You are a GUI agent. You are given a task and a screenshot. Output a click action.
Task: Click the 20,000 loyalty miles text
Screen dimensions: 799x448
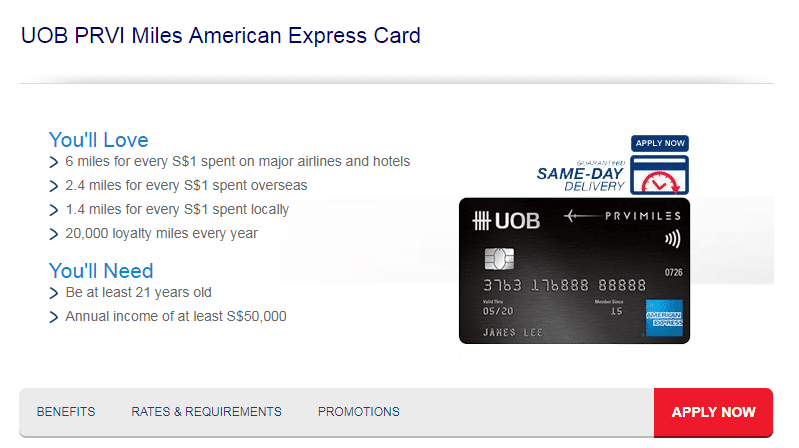click(161, 234)
